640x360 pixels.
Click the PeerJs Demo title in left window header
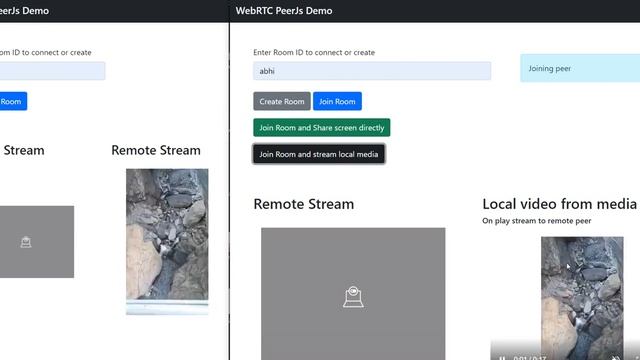(x=24, y=11)
